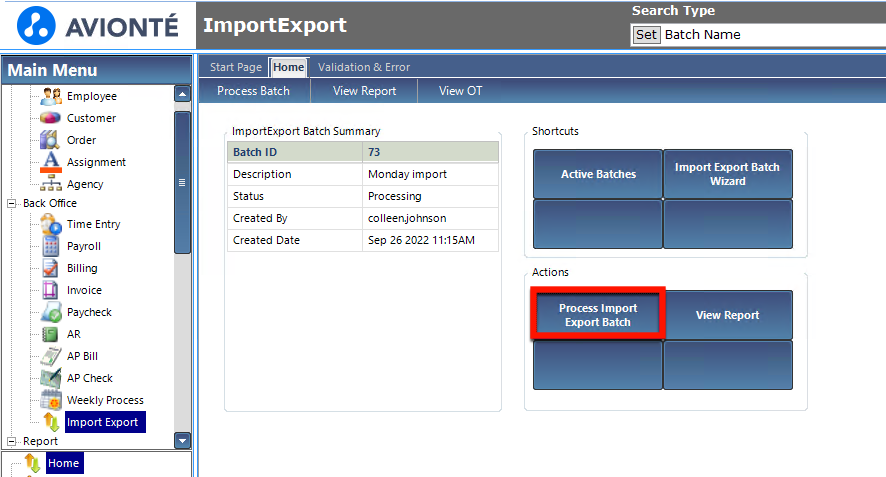Select the Customer icon in the menu
The image size is (886, 477).
point(51,118)
